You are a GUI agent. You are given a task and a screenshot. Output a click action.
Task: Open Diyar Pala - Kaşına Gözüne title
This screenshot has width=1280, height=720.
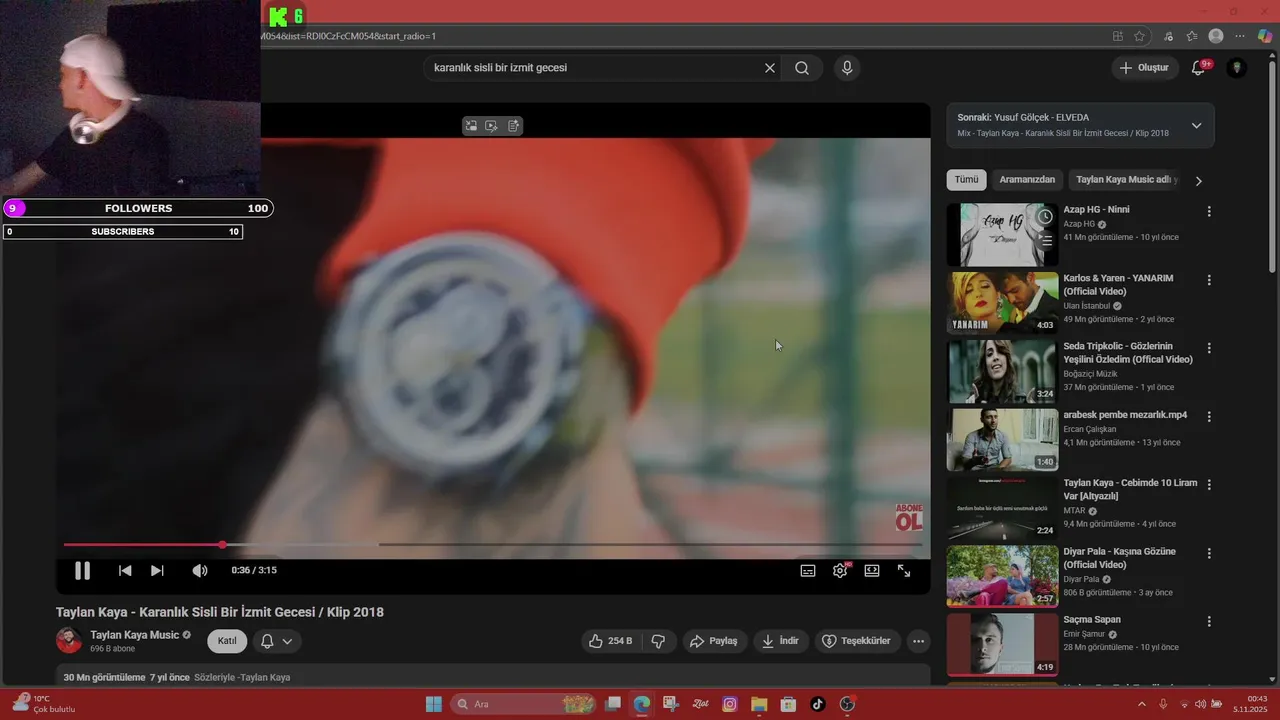click(1119, 558)
